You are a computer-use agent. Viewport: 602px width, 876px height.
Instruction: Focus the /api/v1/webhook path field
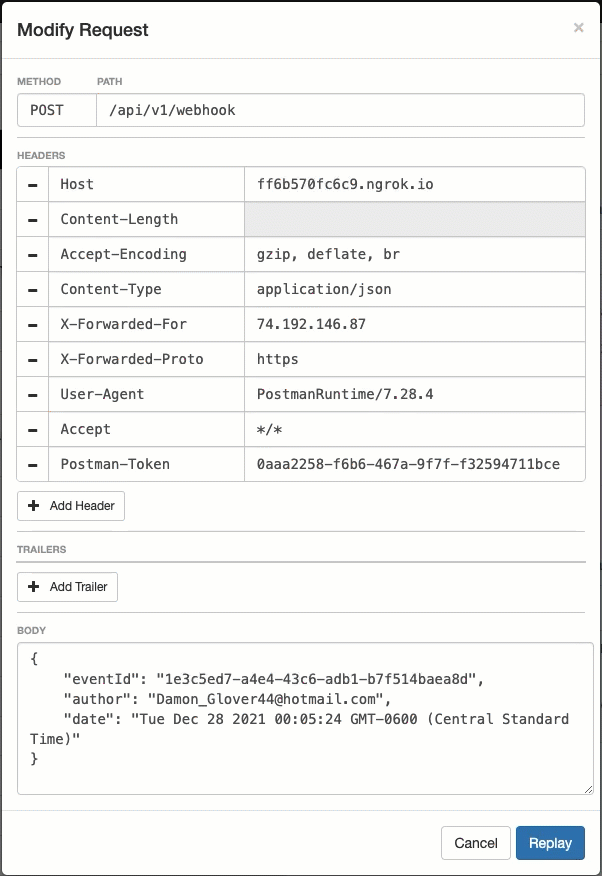pyautogui.click(x=340, y=110)
